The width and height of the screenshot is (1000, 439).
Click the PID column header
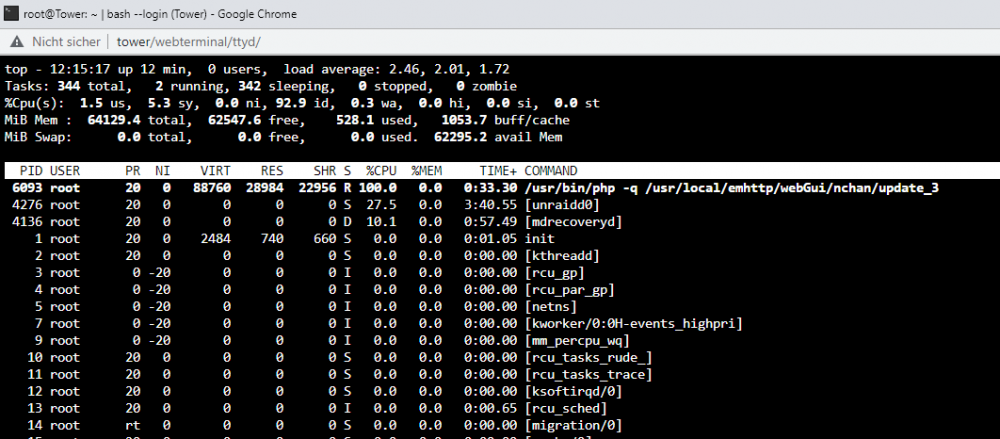tap(31, 170)
